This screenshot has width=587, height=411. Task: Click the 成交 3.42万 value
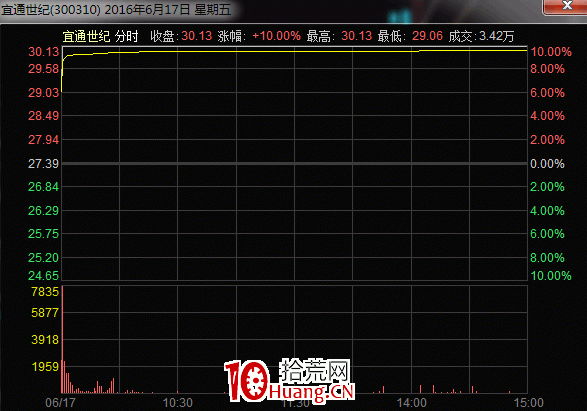[481, 36]
